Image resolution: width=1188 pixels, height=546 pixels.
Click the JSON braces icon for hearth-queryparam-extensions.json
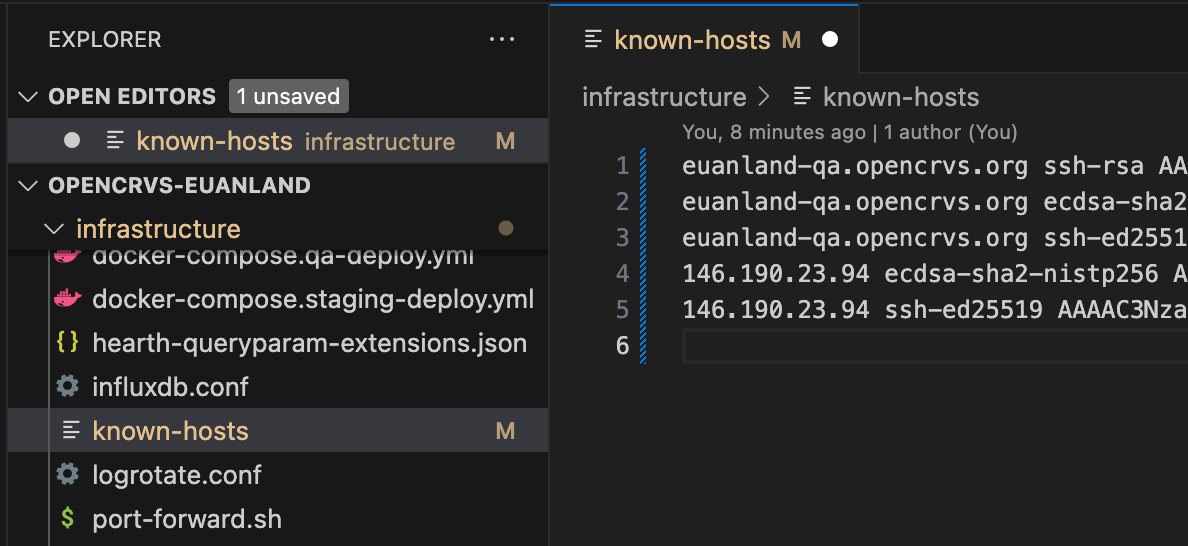pos(67,343)
